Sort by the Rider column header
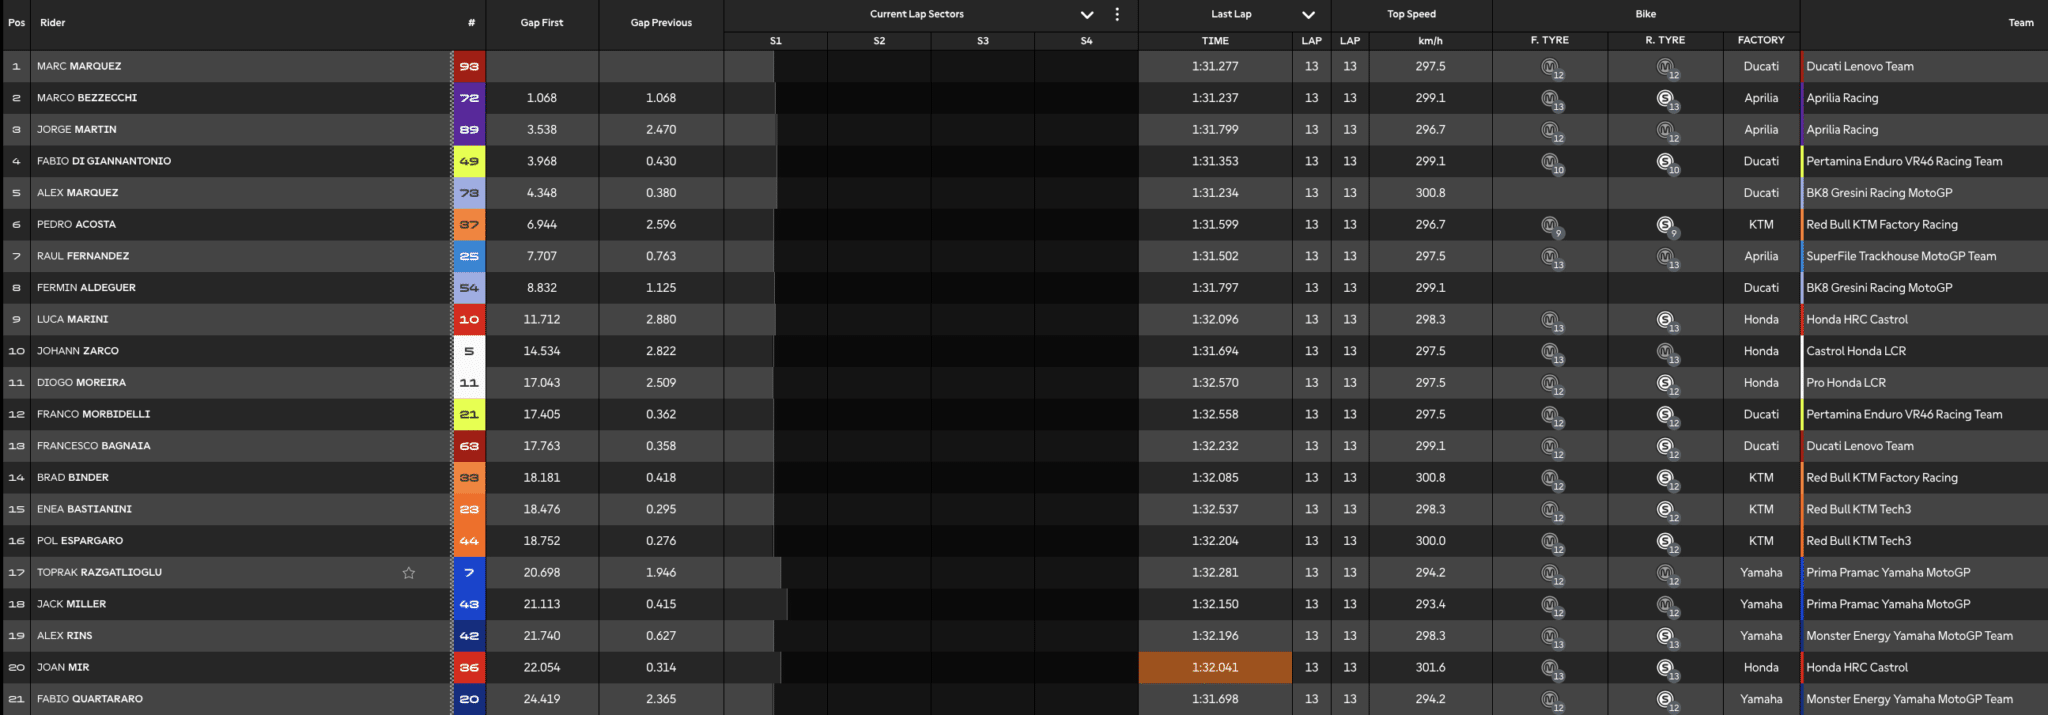Screen dimensions: 2048x715 (53, 23)
